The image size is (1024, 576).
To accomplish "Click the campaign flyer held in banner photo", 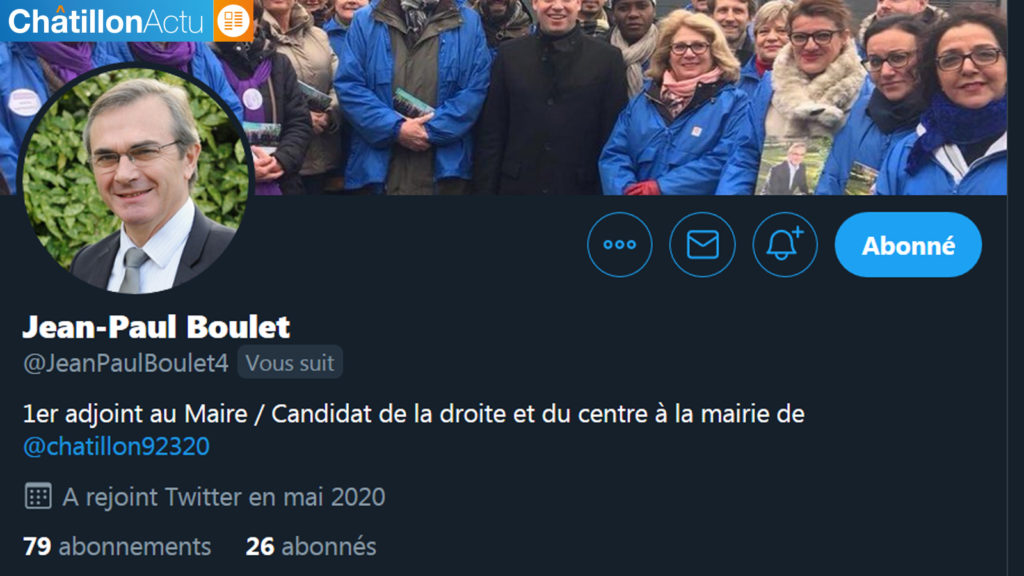I will 792,166.
